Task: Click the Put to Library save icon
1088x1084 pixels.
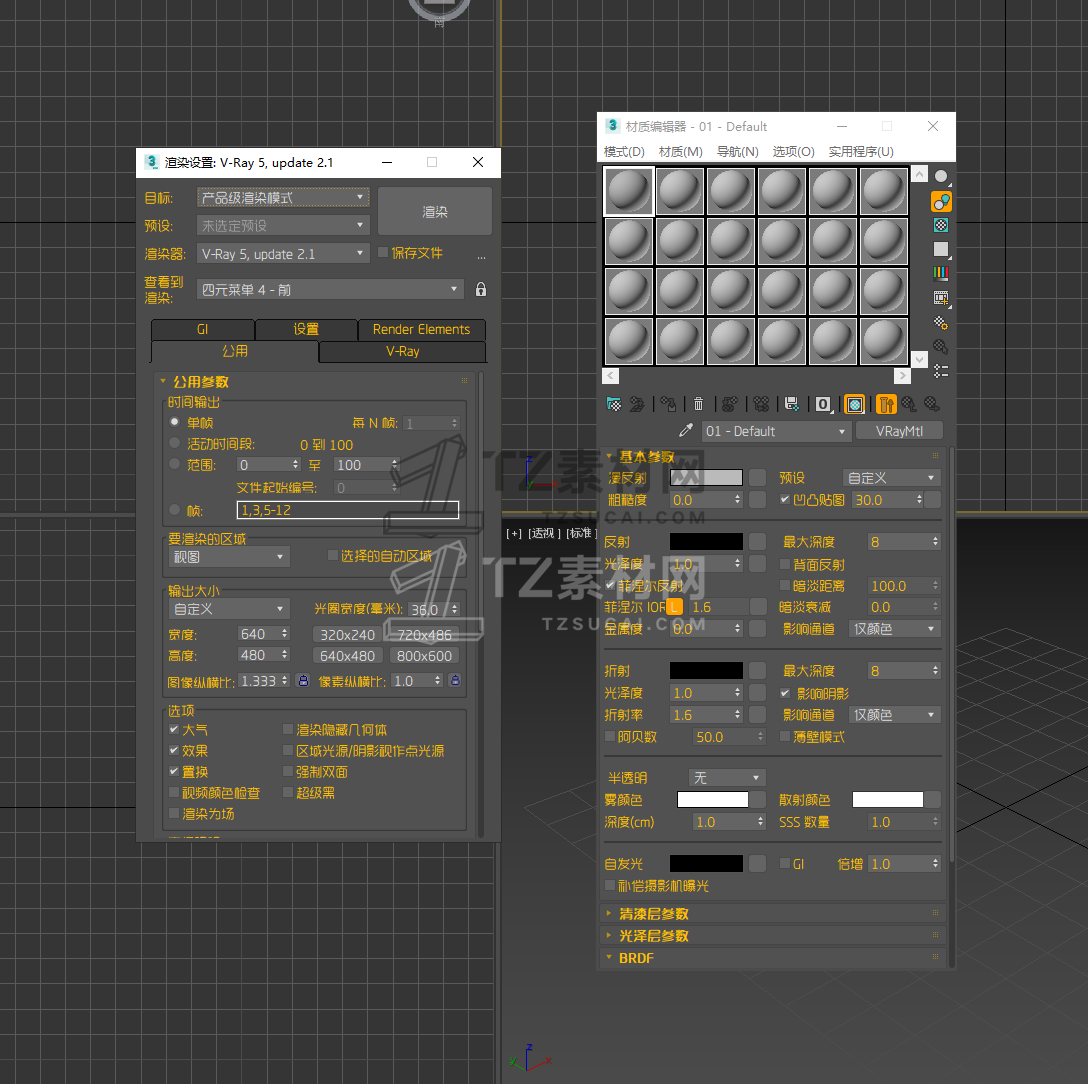Action: (792, 404)
